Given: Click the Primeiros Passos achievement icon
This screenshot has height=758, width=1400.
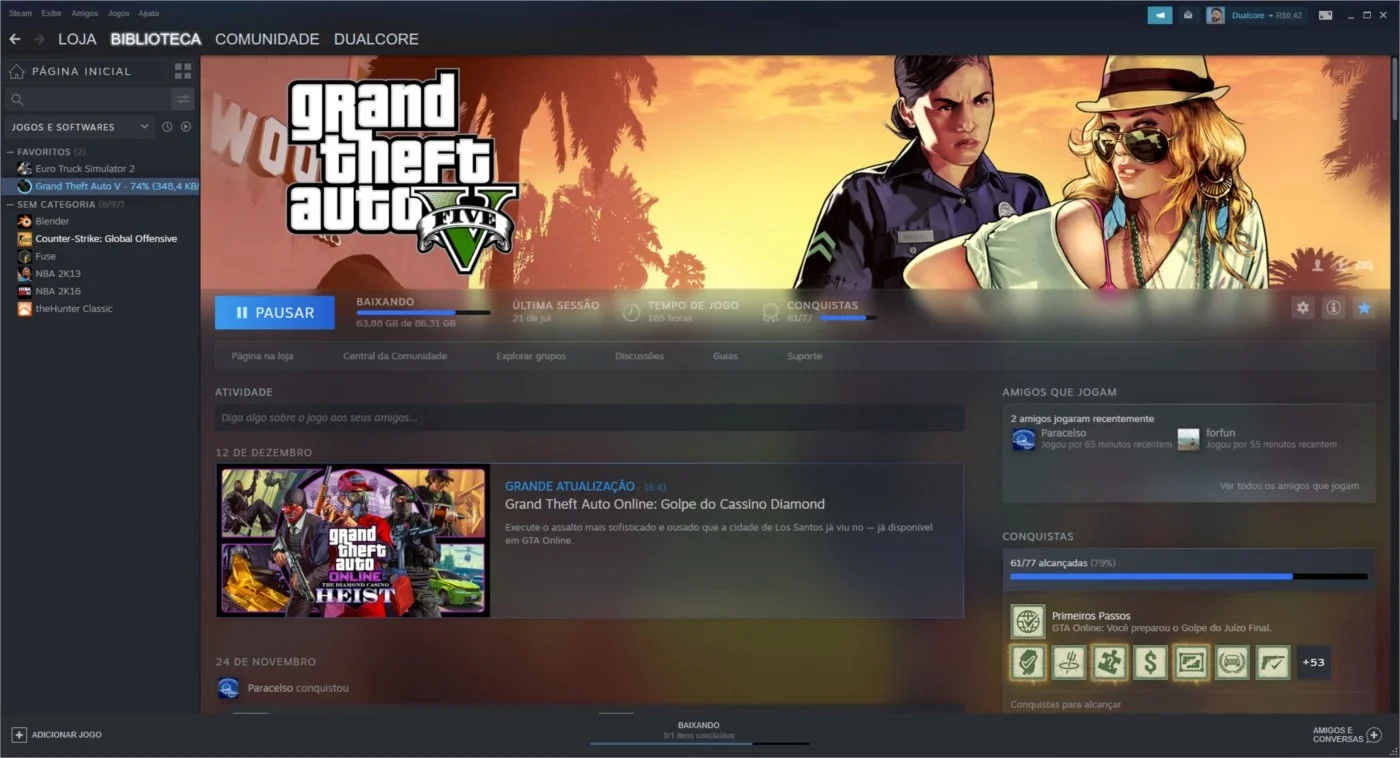Looking at the screenshot, I should click(1028, 621).
